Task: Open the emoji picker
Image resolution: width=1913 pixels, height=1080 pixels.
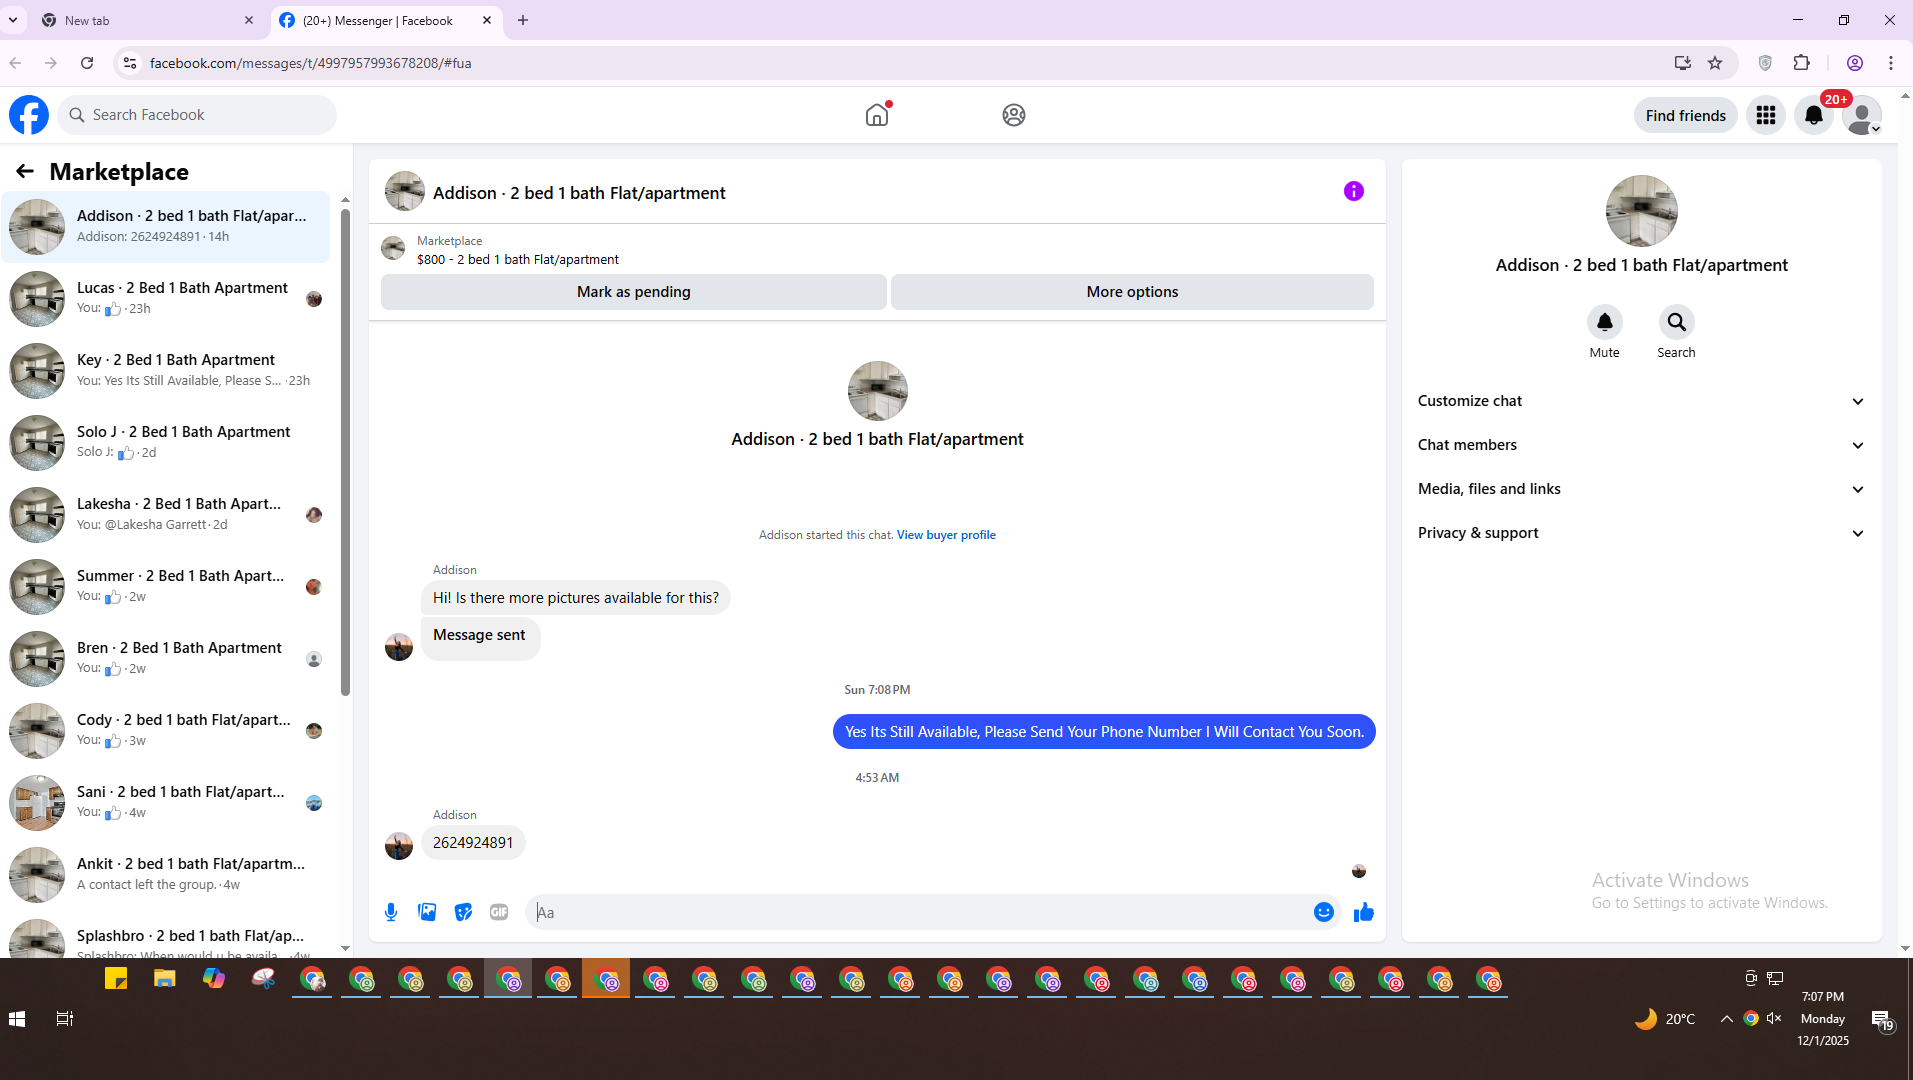Action: click(1323, 912)
